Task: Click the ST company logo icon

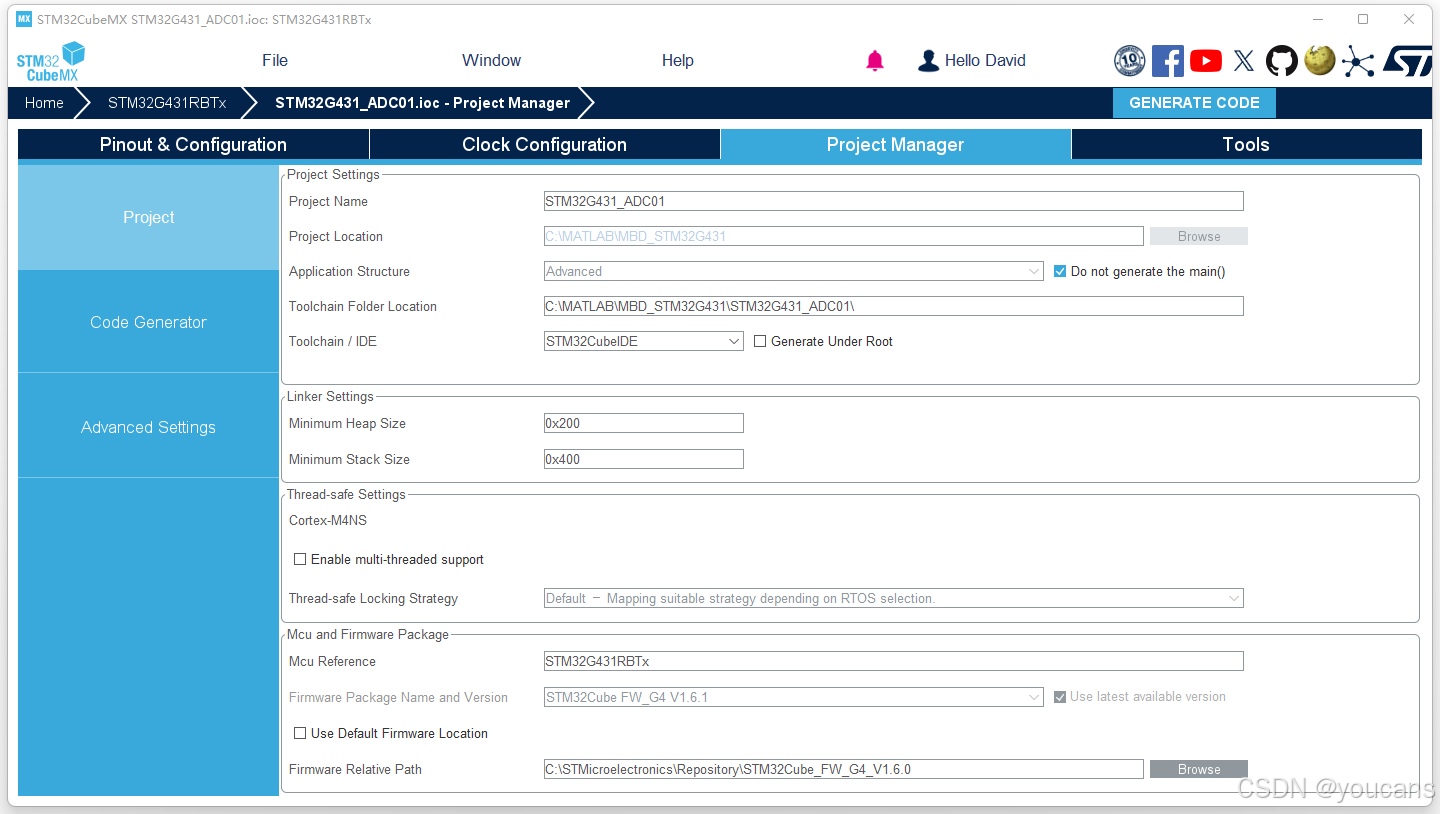Action: [1407, 61]
